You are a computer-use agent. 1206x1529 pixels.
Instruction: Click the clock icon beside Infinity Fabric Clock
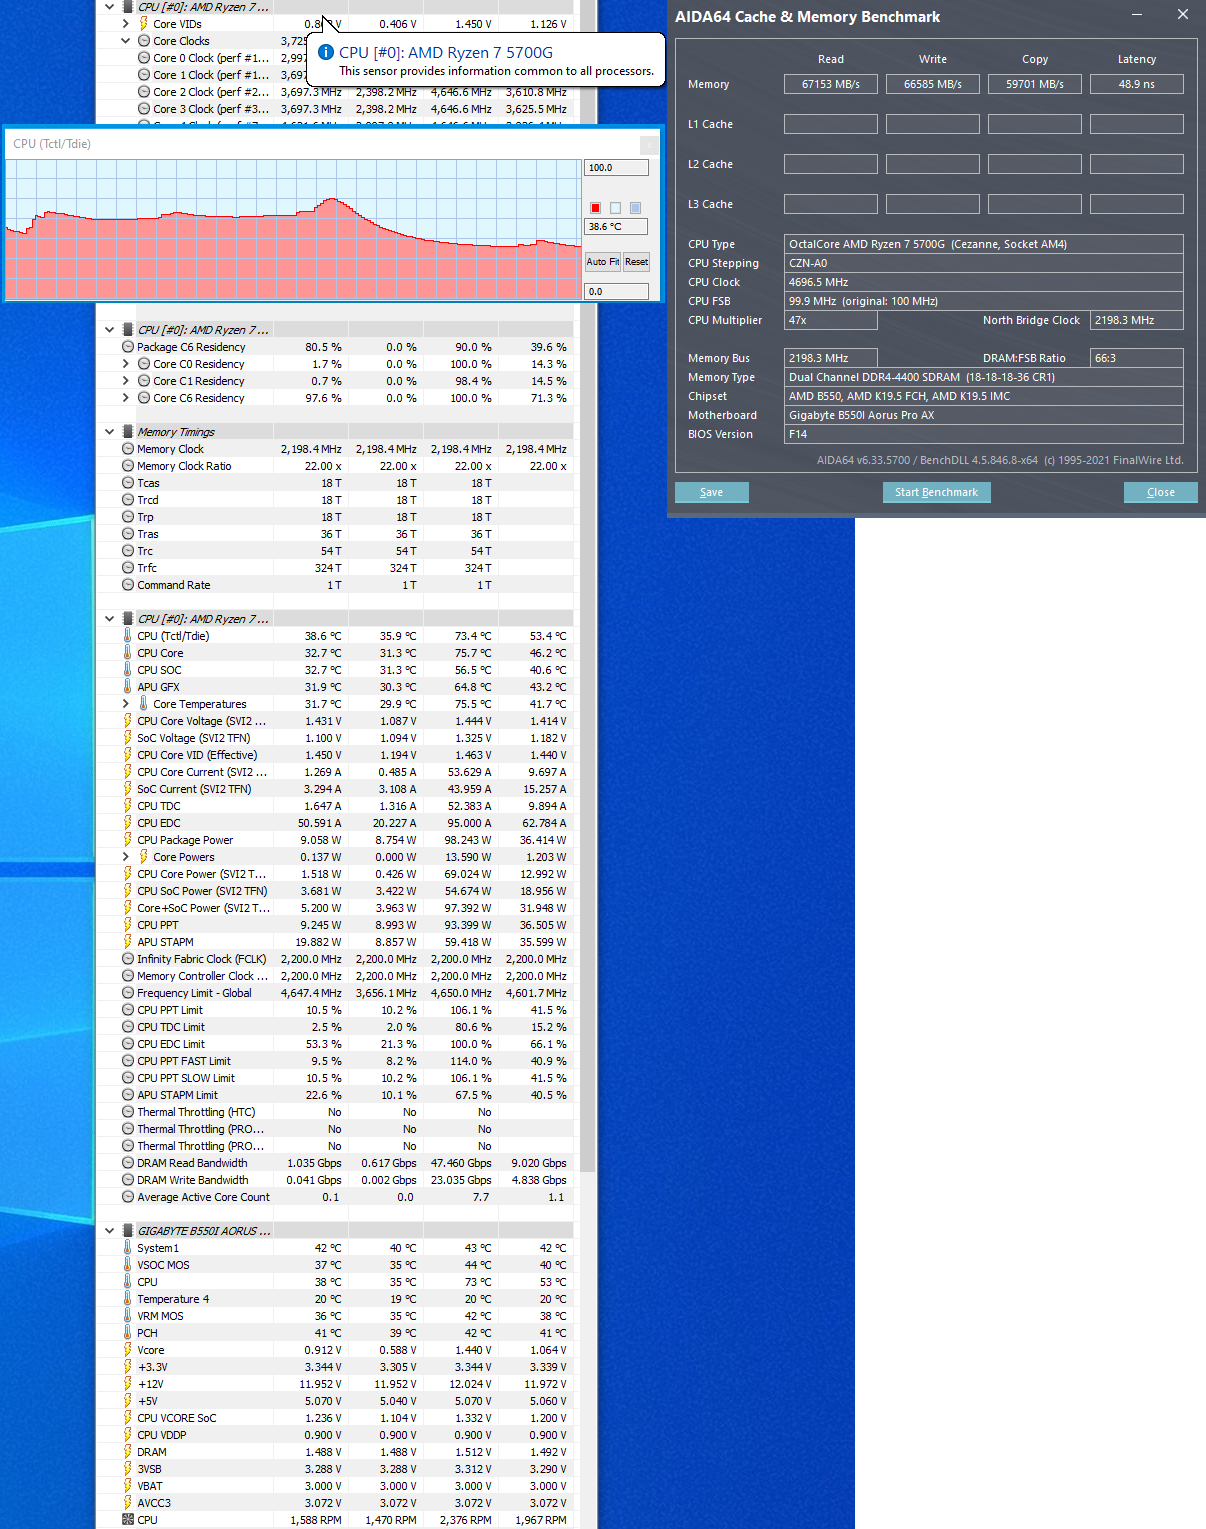tap(128, 959)
